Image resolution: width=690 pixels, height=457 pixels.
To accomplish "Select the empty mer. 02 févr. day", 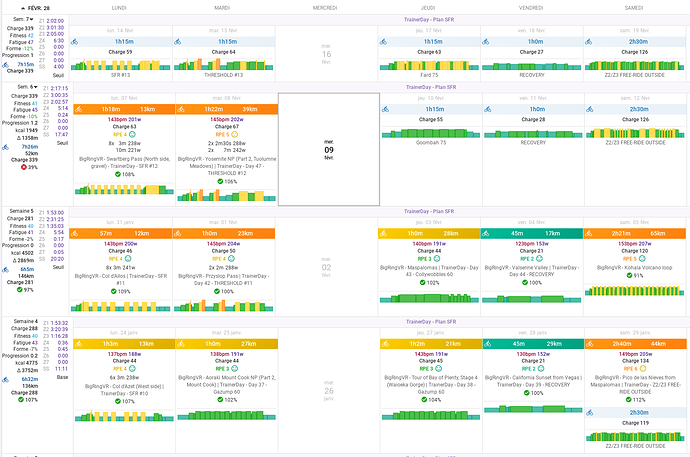I will [x=326, y=267].
